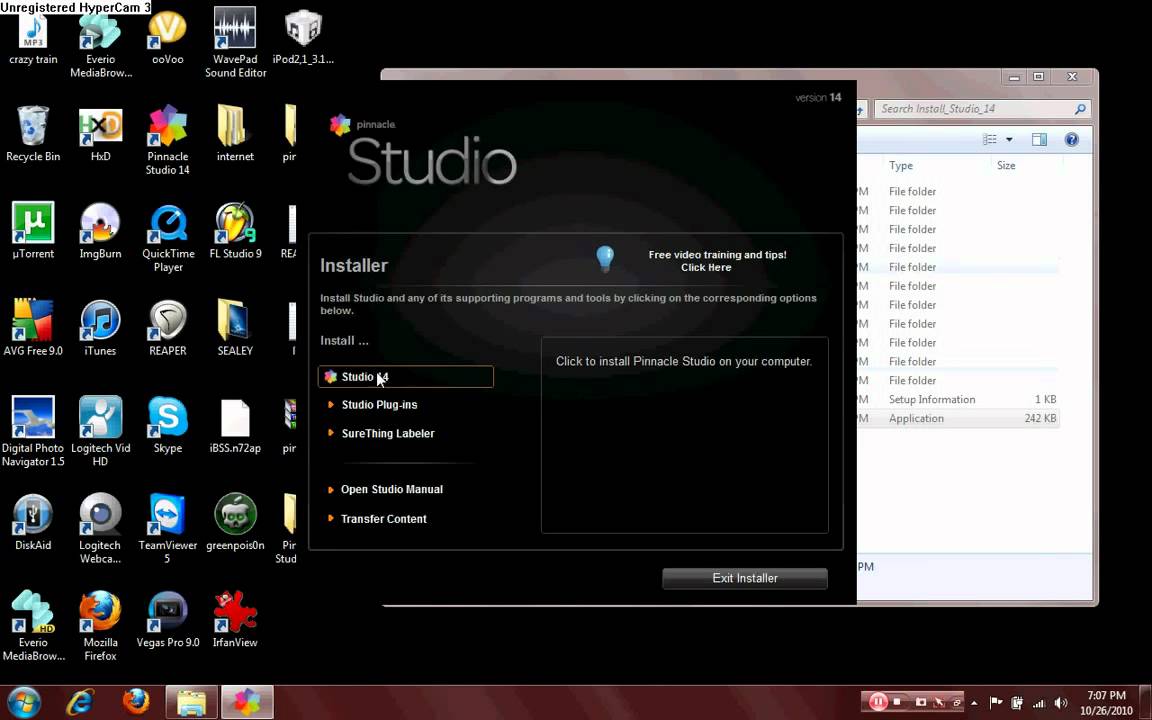This screenshot has height=720, width=1152.
Task: Switch to Pinnacle Studio installer taskbar button
Action: [x=248, y=702]
